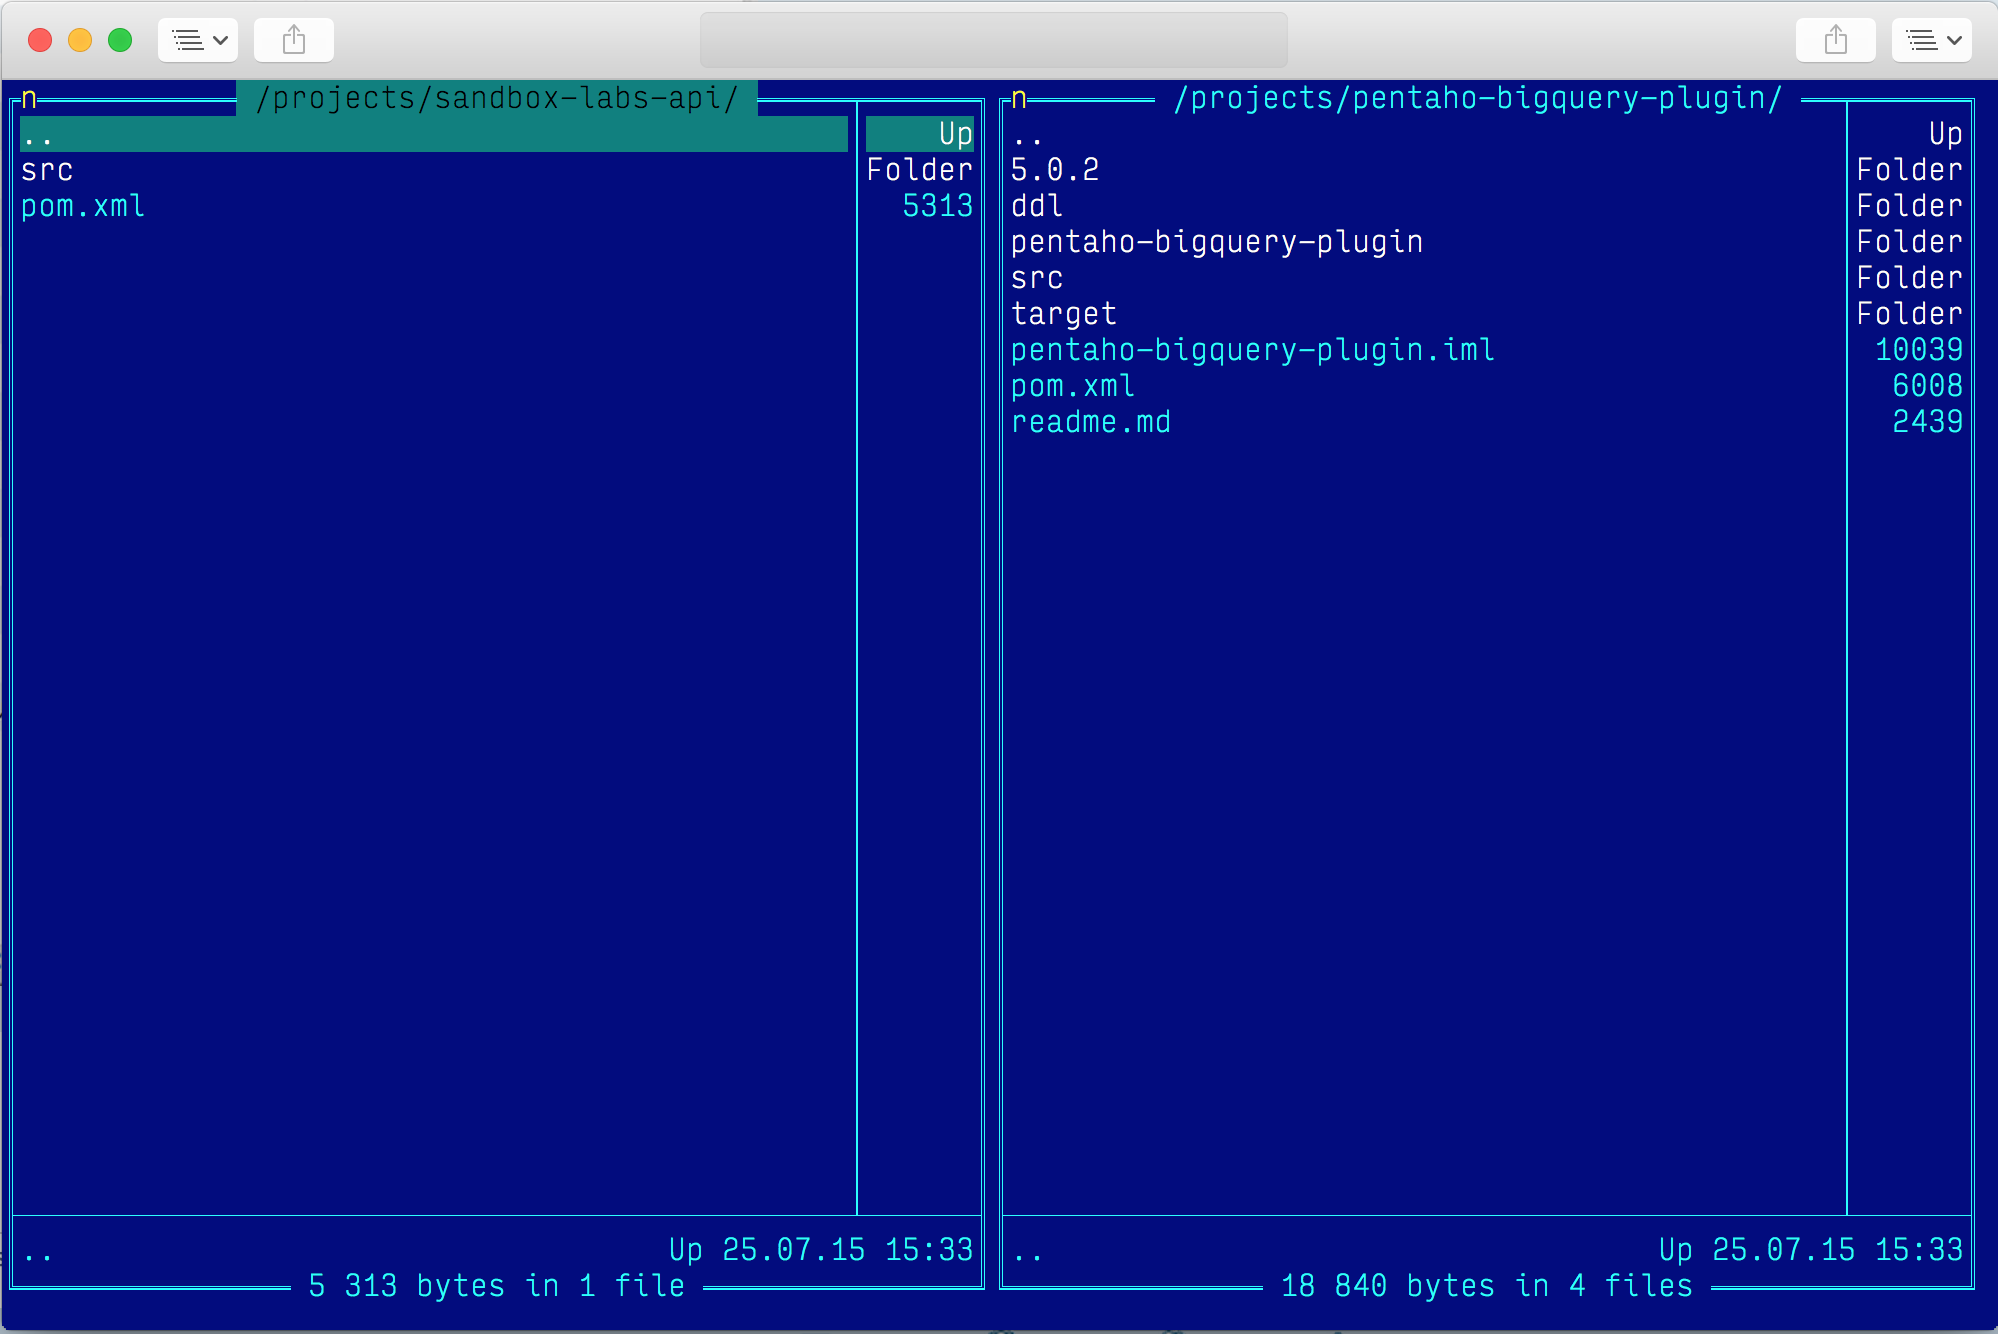Image resolution: width=1998 pixels, height=1334 pixels.
Task: Click the /projects/sandbox-labs-api/ path header
Action: [x=497, y=98]
